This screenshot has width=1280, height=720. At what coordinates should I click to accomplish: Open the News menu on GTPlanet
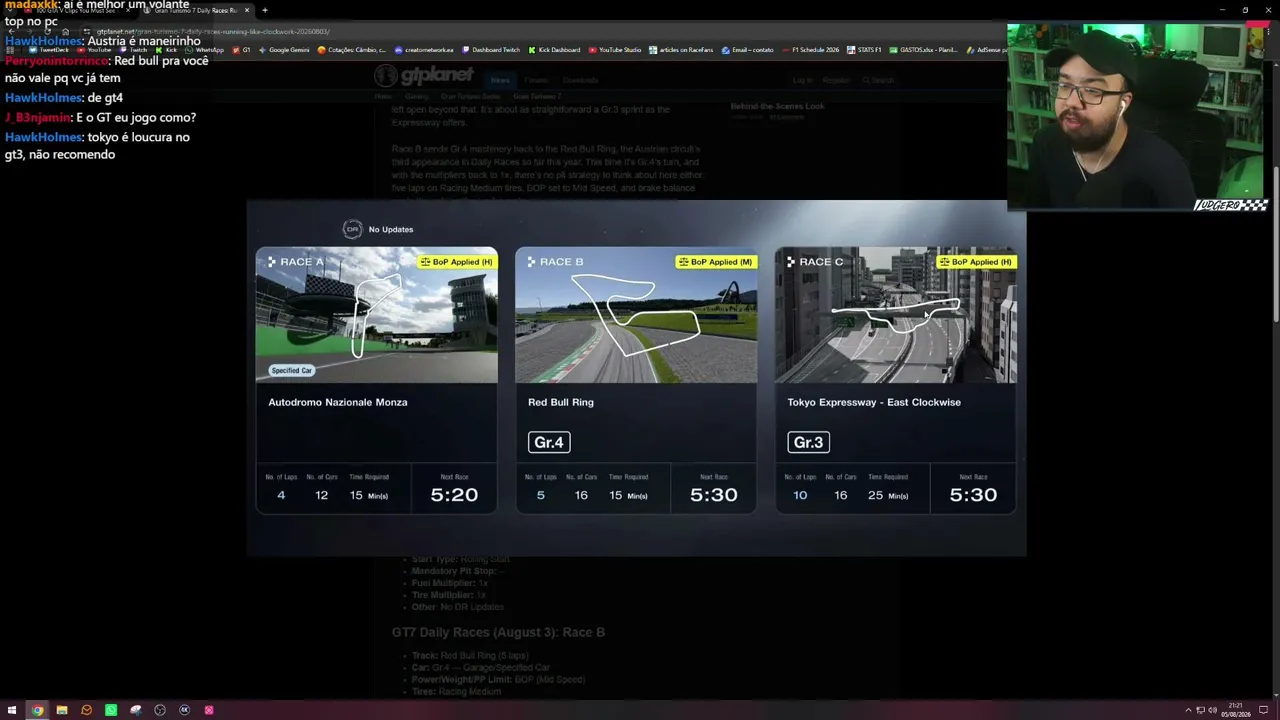point(500,80)
